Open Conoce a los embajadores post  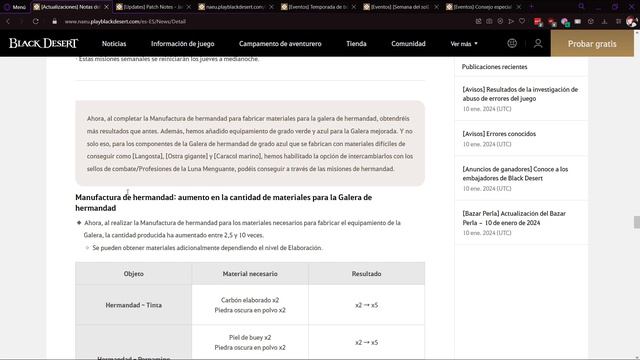515,173
